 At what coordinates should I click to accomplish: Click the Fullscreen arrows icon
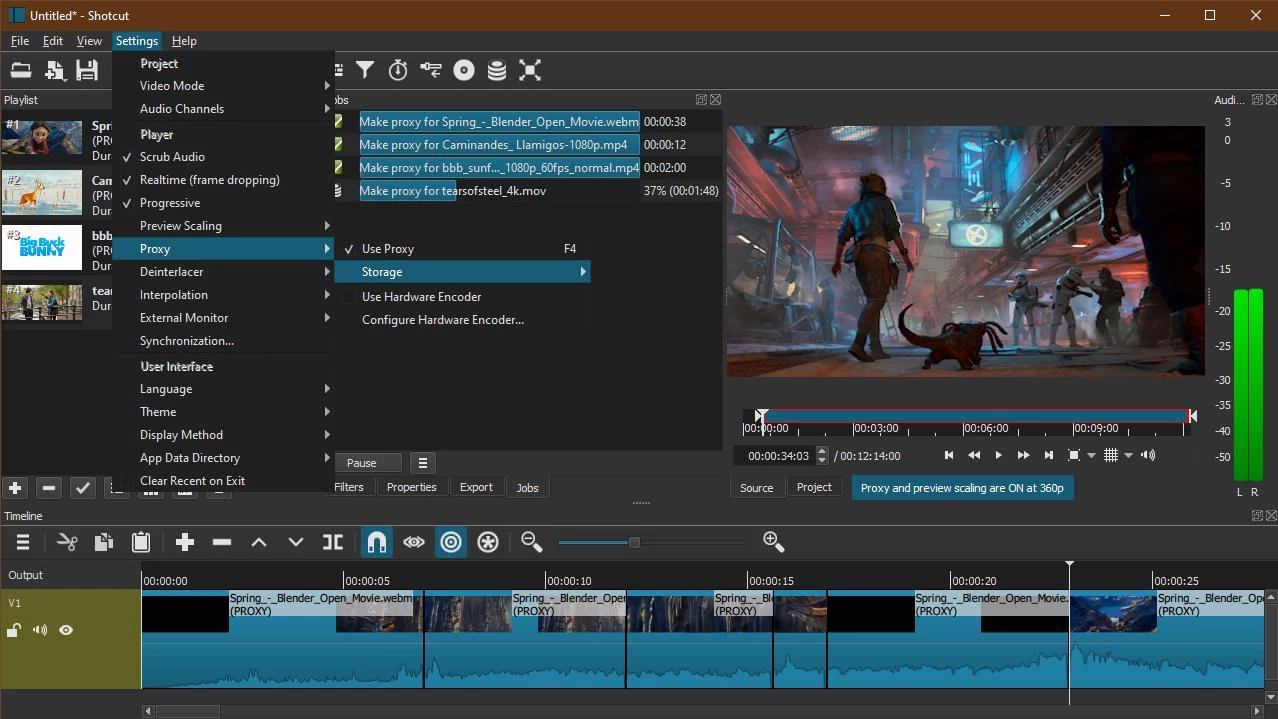pos(530,70)
